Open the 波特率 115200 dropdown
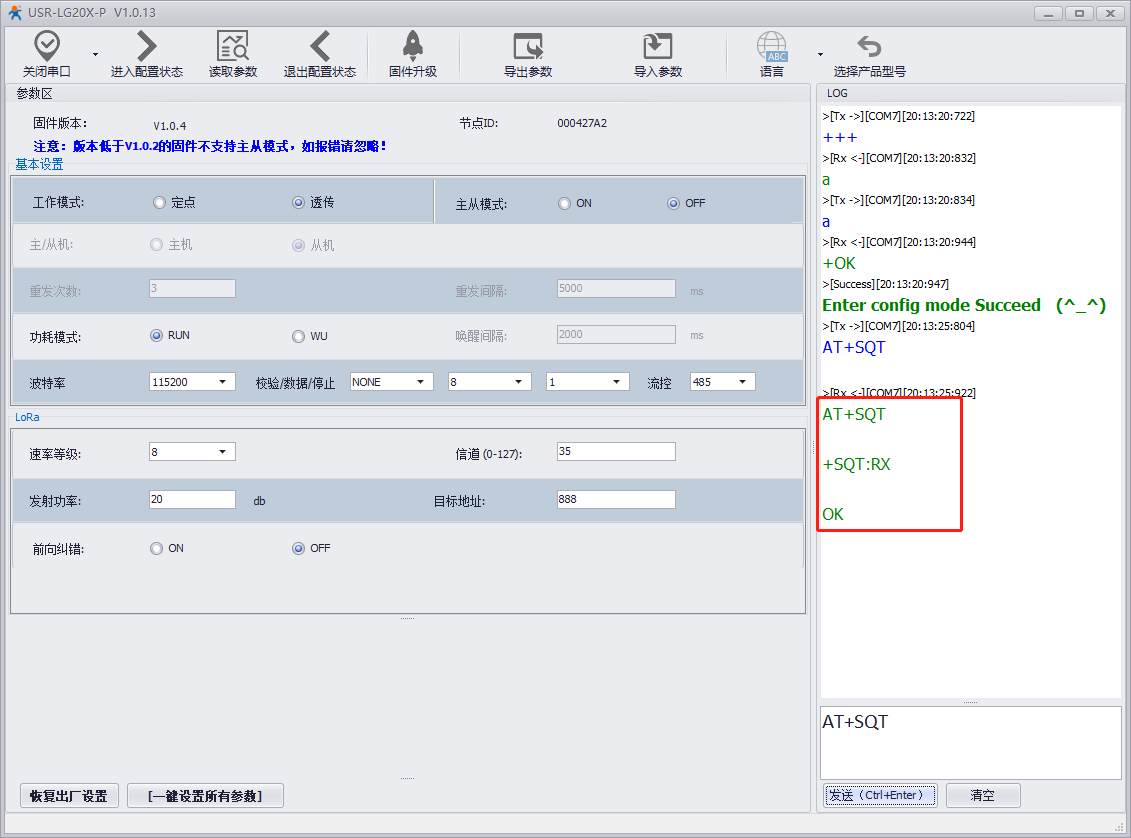1131x838 pixels. pyautogui.click(x=192, y=382)
